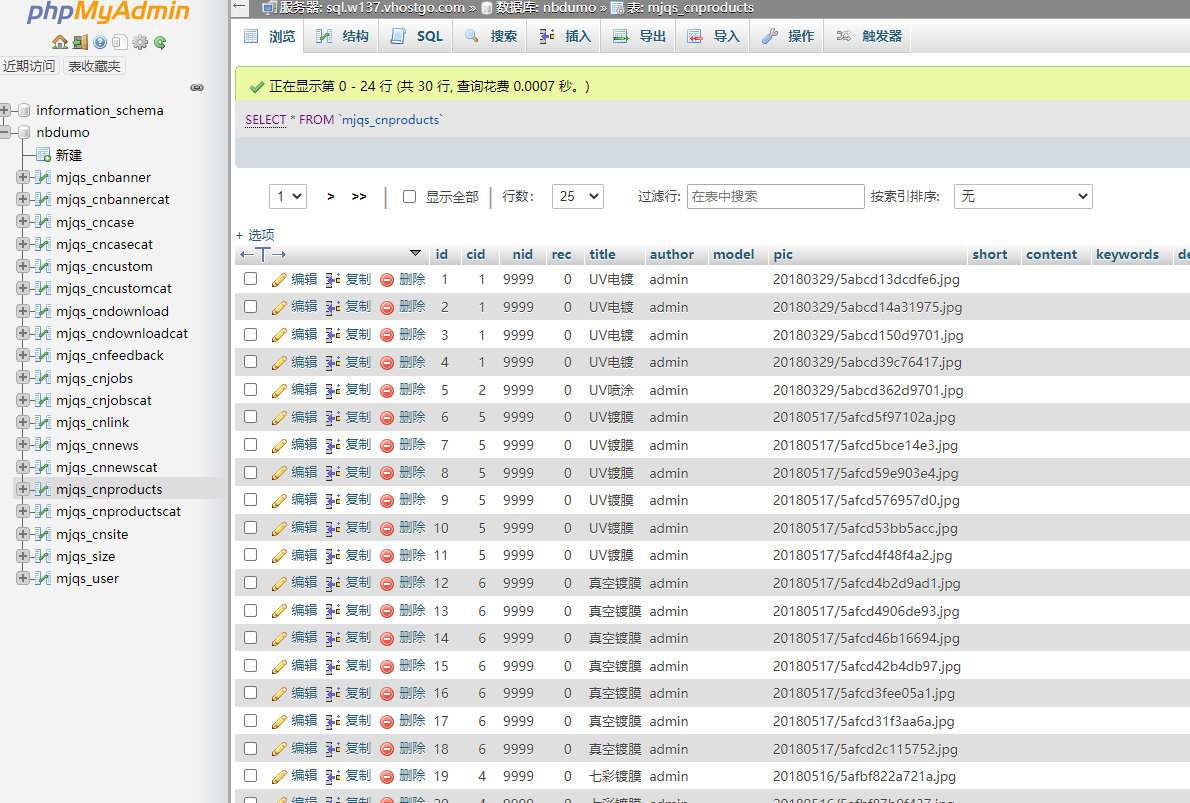This screenshot has width=1190, height=803.
Task: Click the log out door icon
Action: 80,42
